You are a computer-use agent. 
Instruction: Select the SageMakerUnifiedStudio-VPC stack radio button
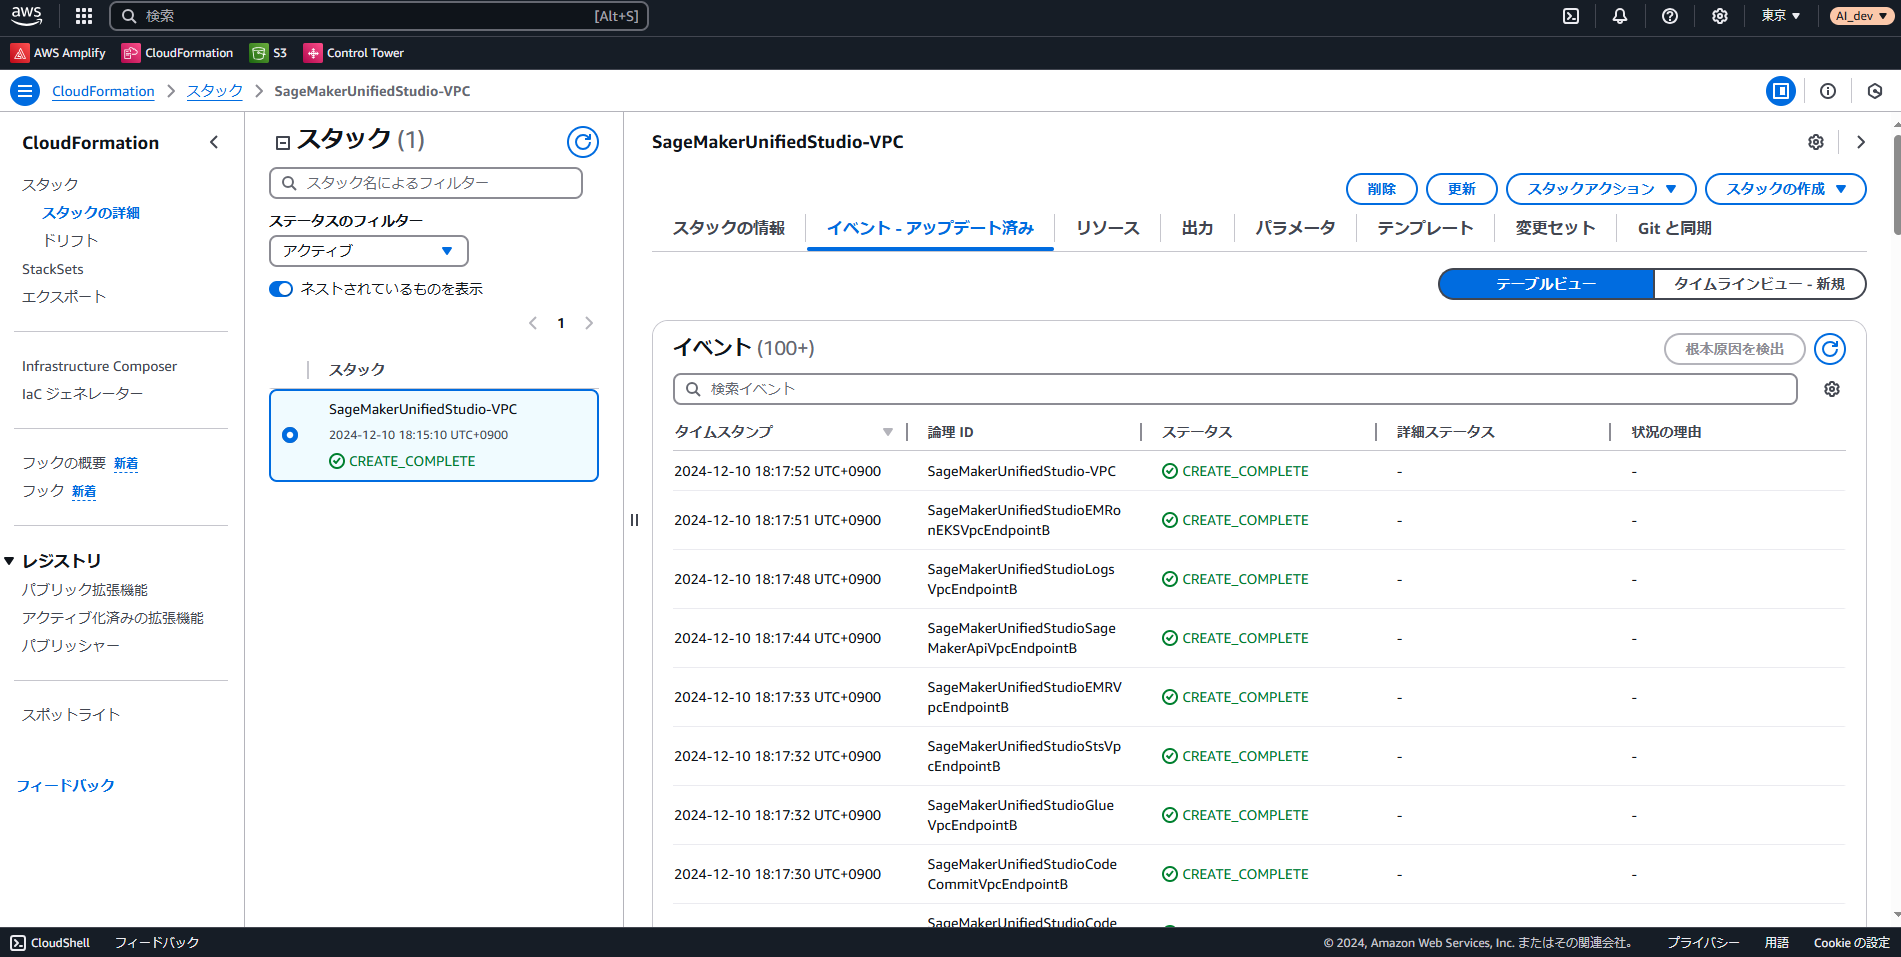(x=290, y=435)
